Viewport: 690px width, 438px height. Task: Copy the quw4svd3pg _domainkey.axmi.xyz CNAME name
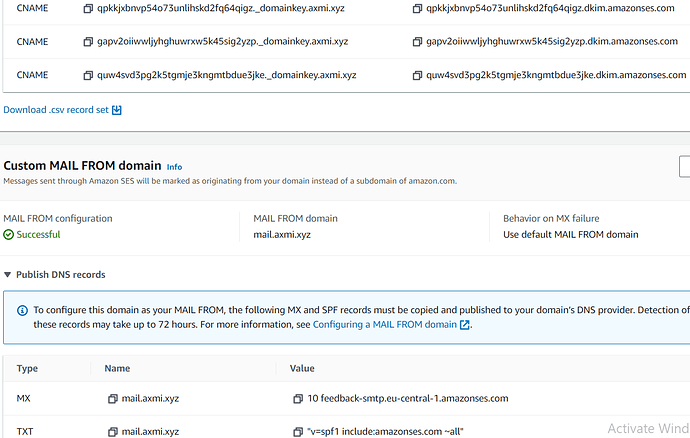point(88,75)
